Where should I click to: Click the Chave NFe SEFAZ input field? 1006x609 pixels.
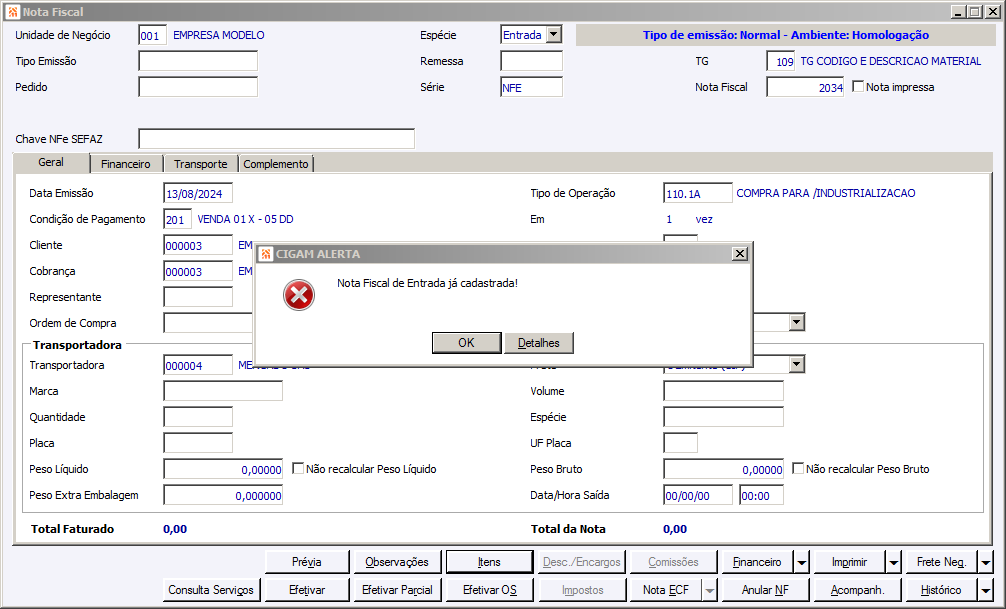tap(277, 139)
